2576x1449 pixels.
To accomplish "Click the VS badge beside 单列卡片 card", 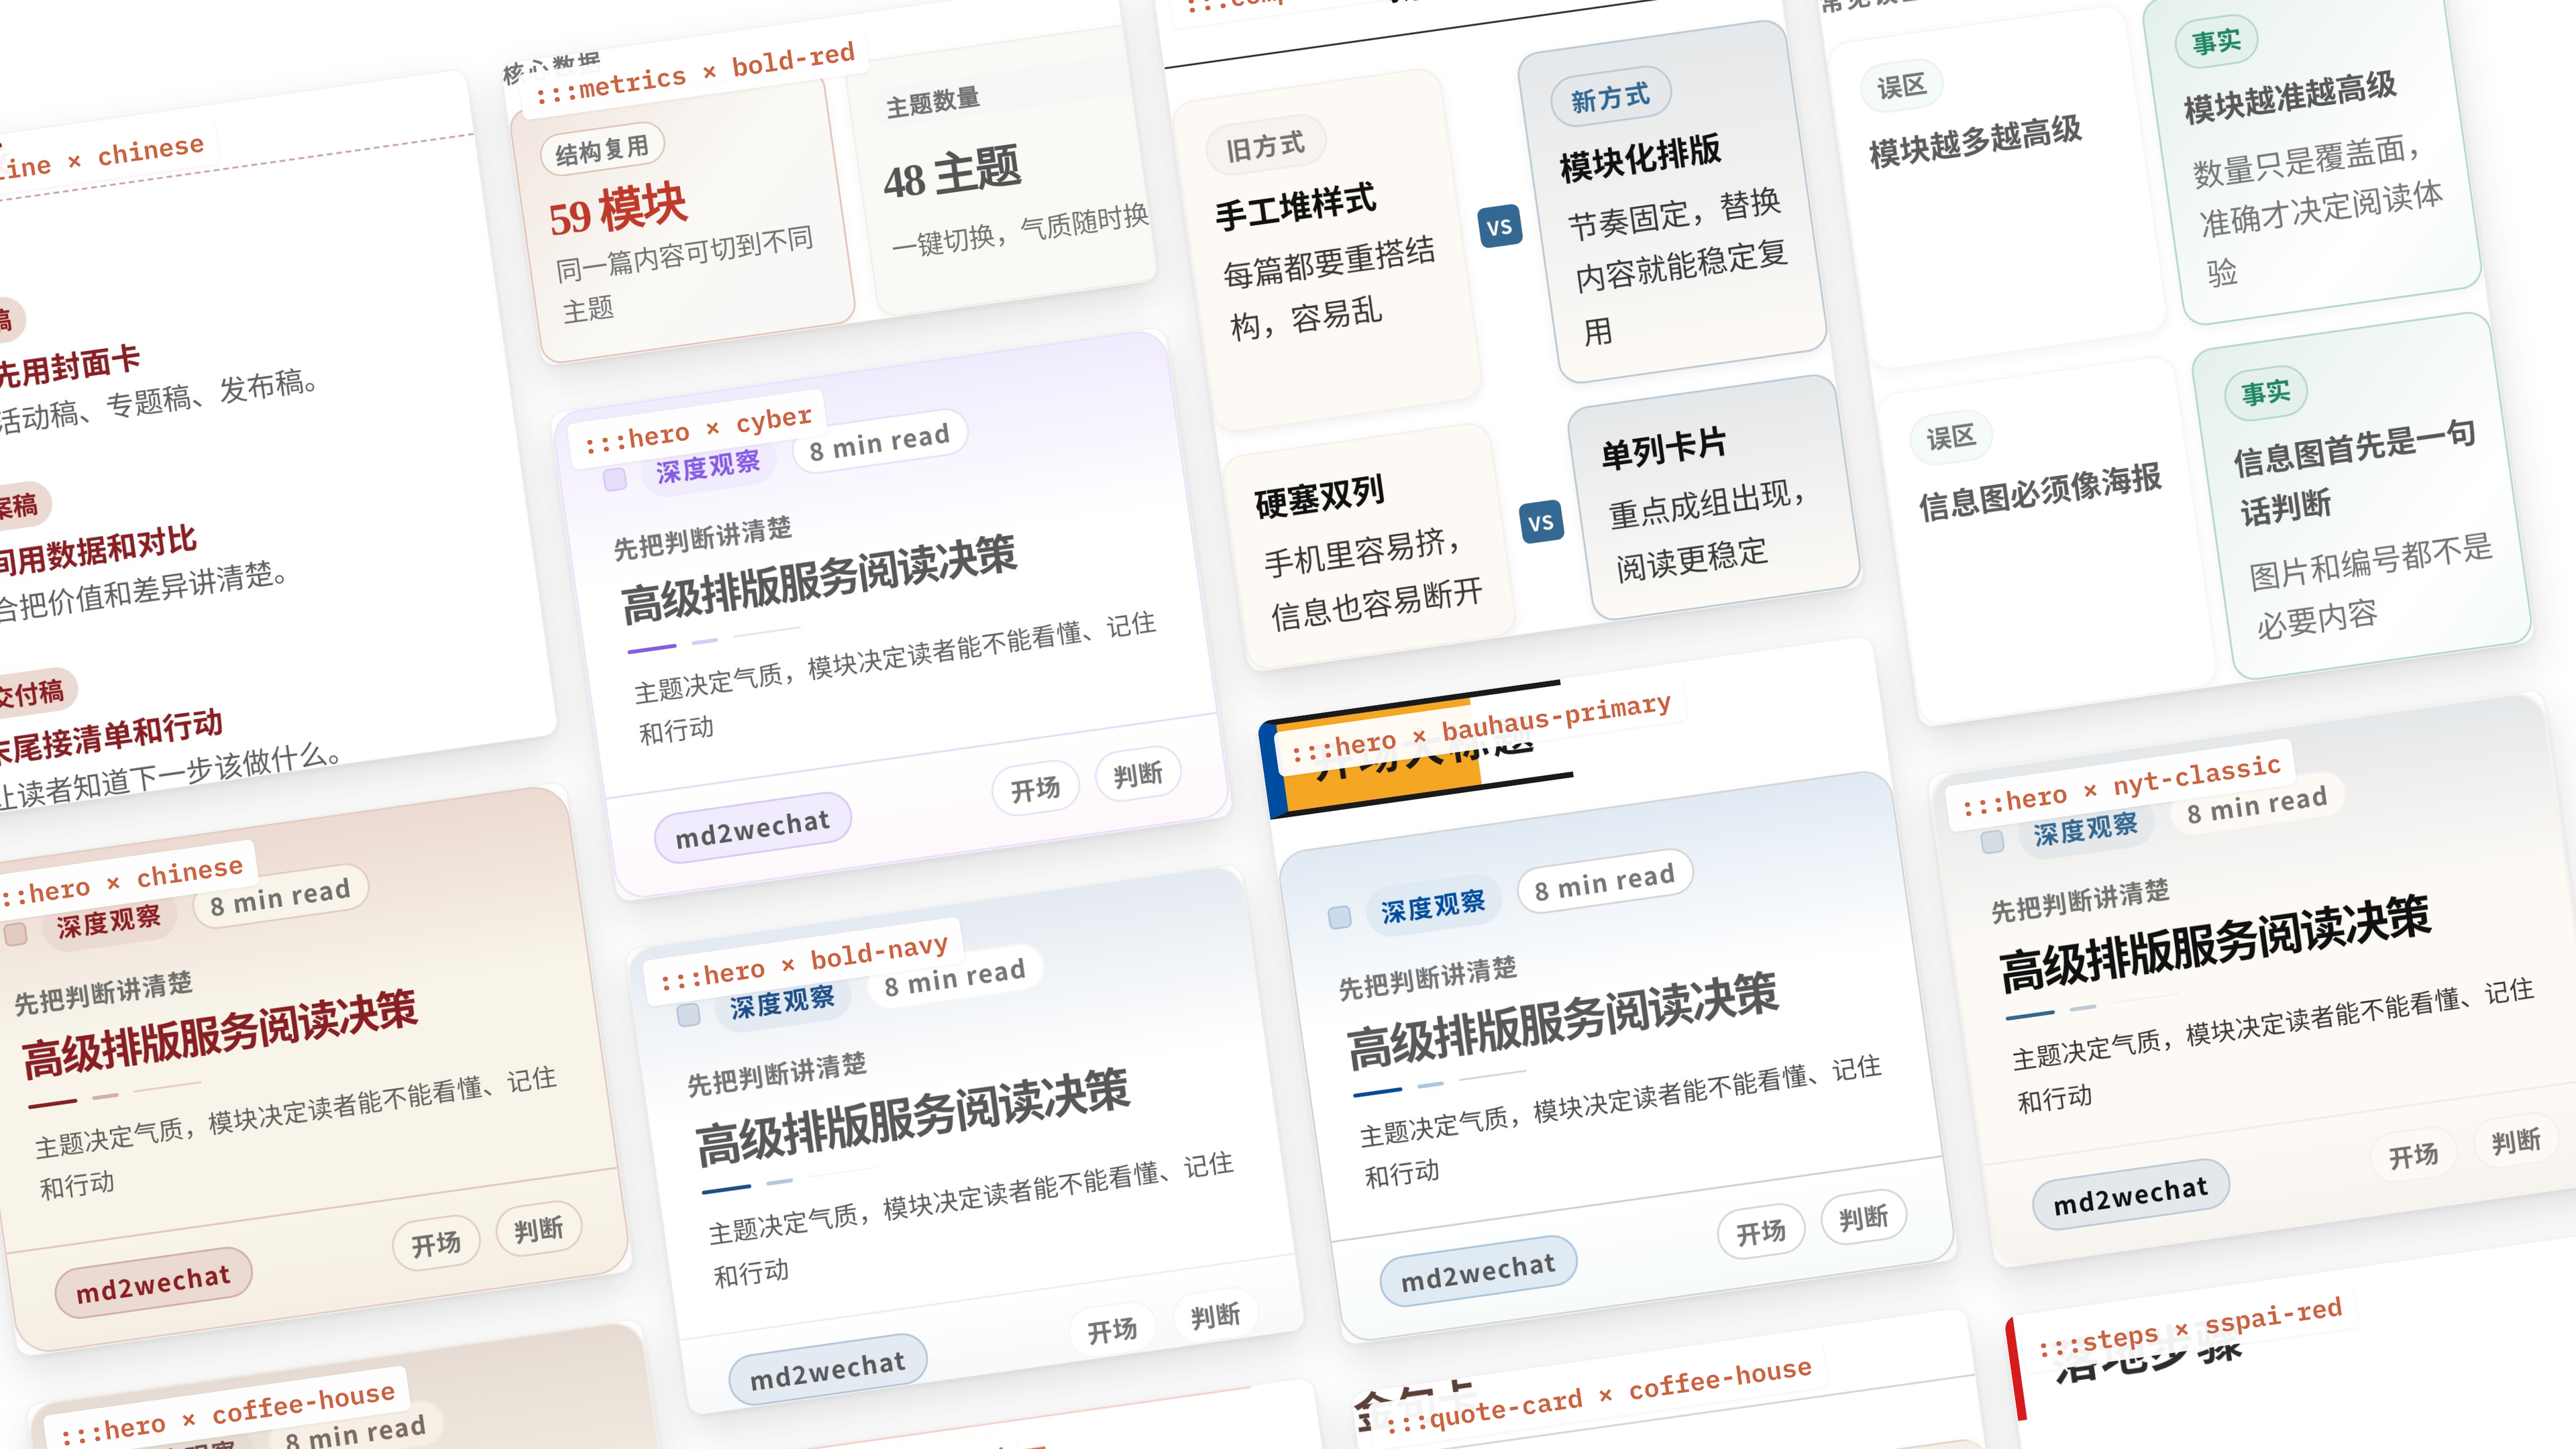I will click(1541, 522).
